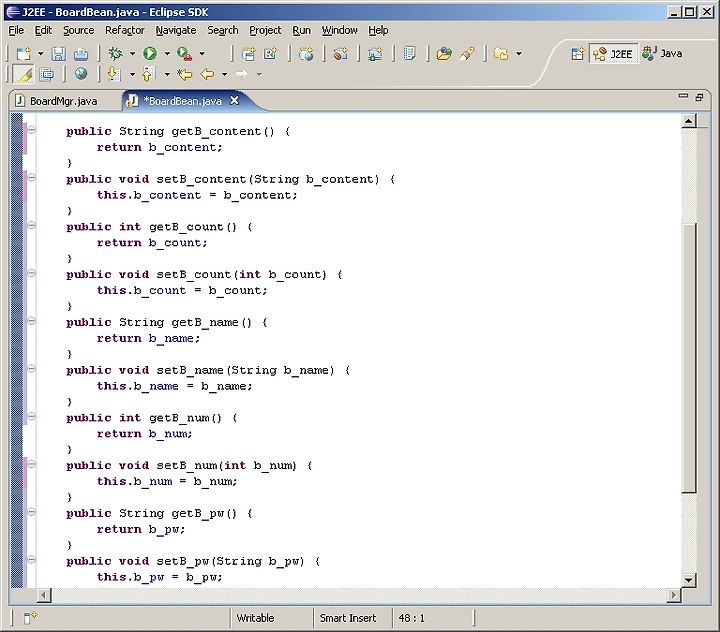Switch to the Java perspective
This screenshot has height=632, width=720.
pos(662,54)
